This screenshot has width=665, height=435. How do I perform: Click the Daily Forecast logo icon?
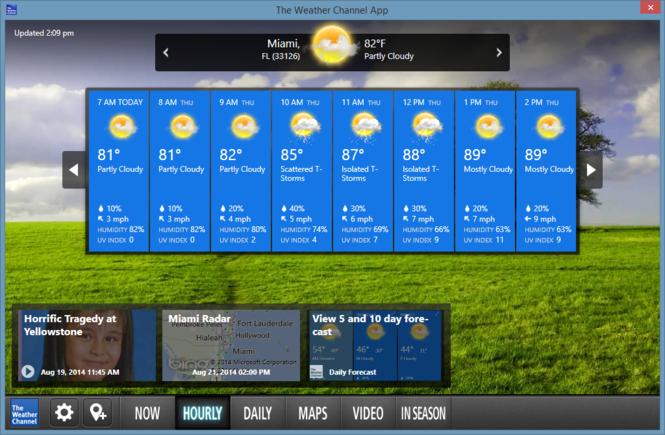pos(316,372)
